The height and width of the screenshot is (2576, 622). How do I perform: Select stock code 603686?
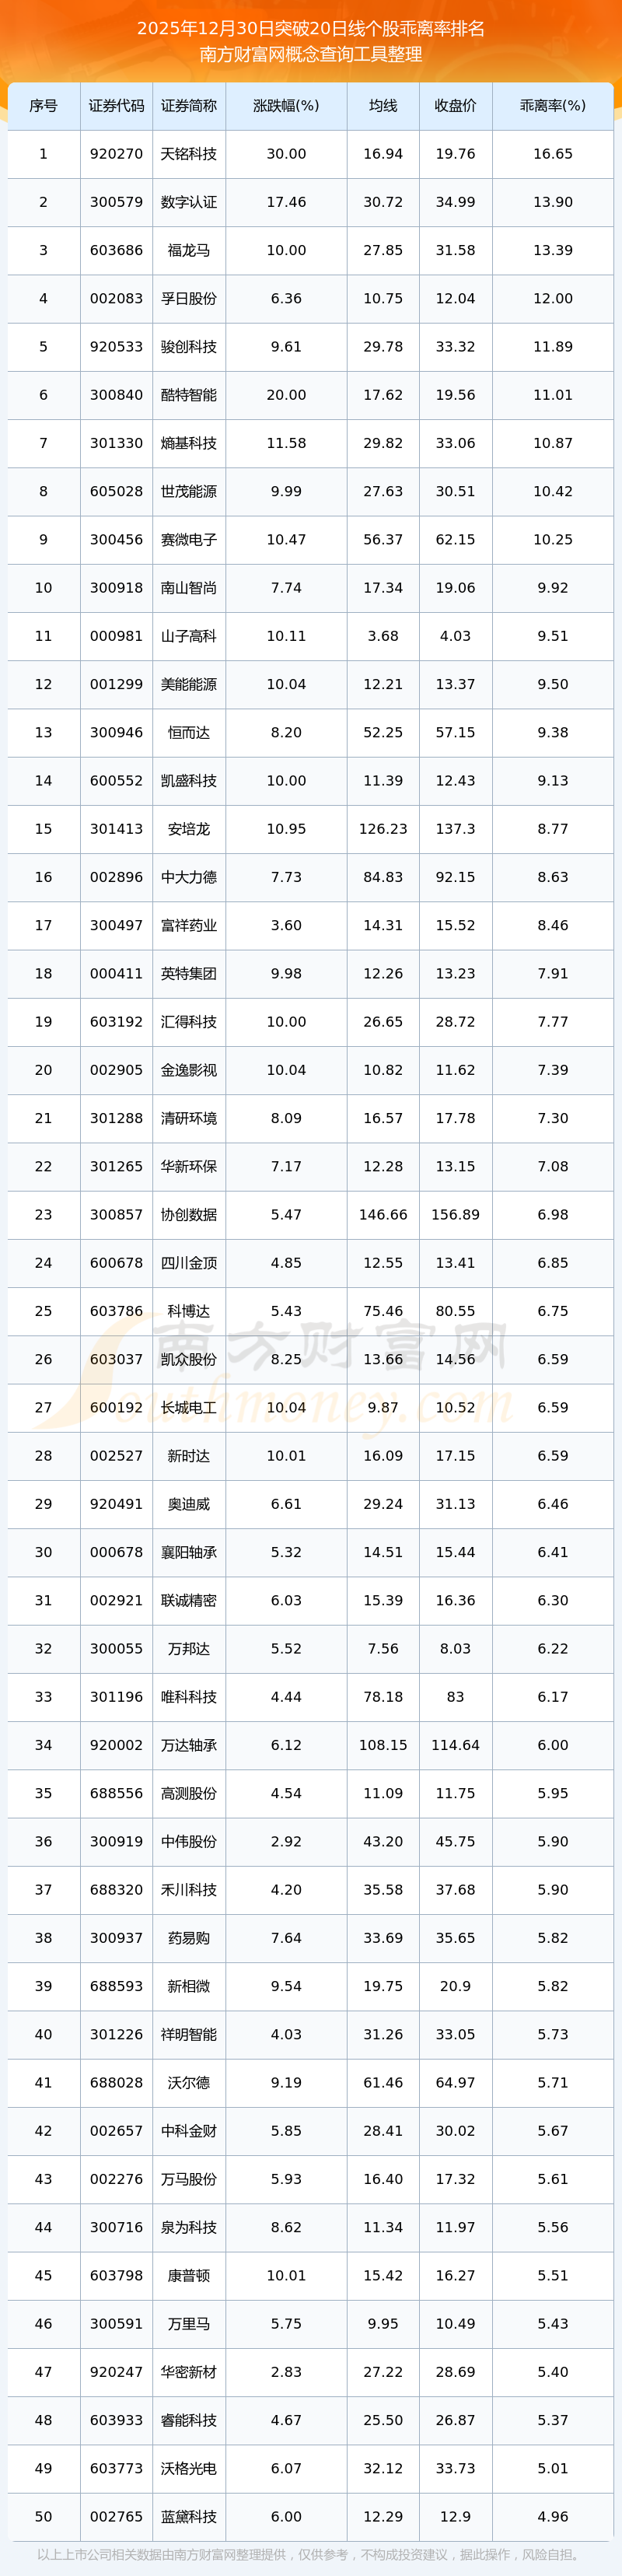[x=116, y=250]
